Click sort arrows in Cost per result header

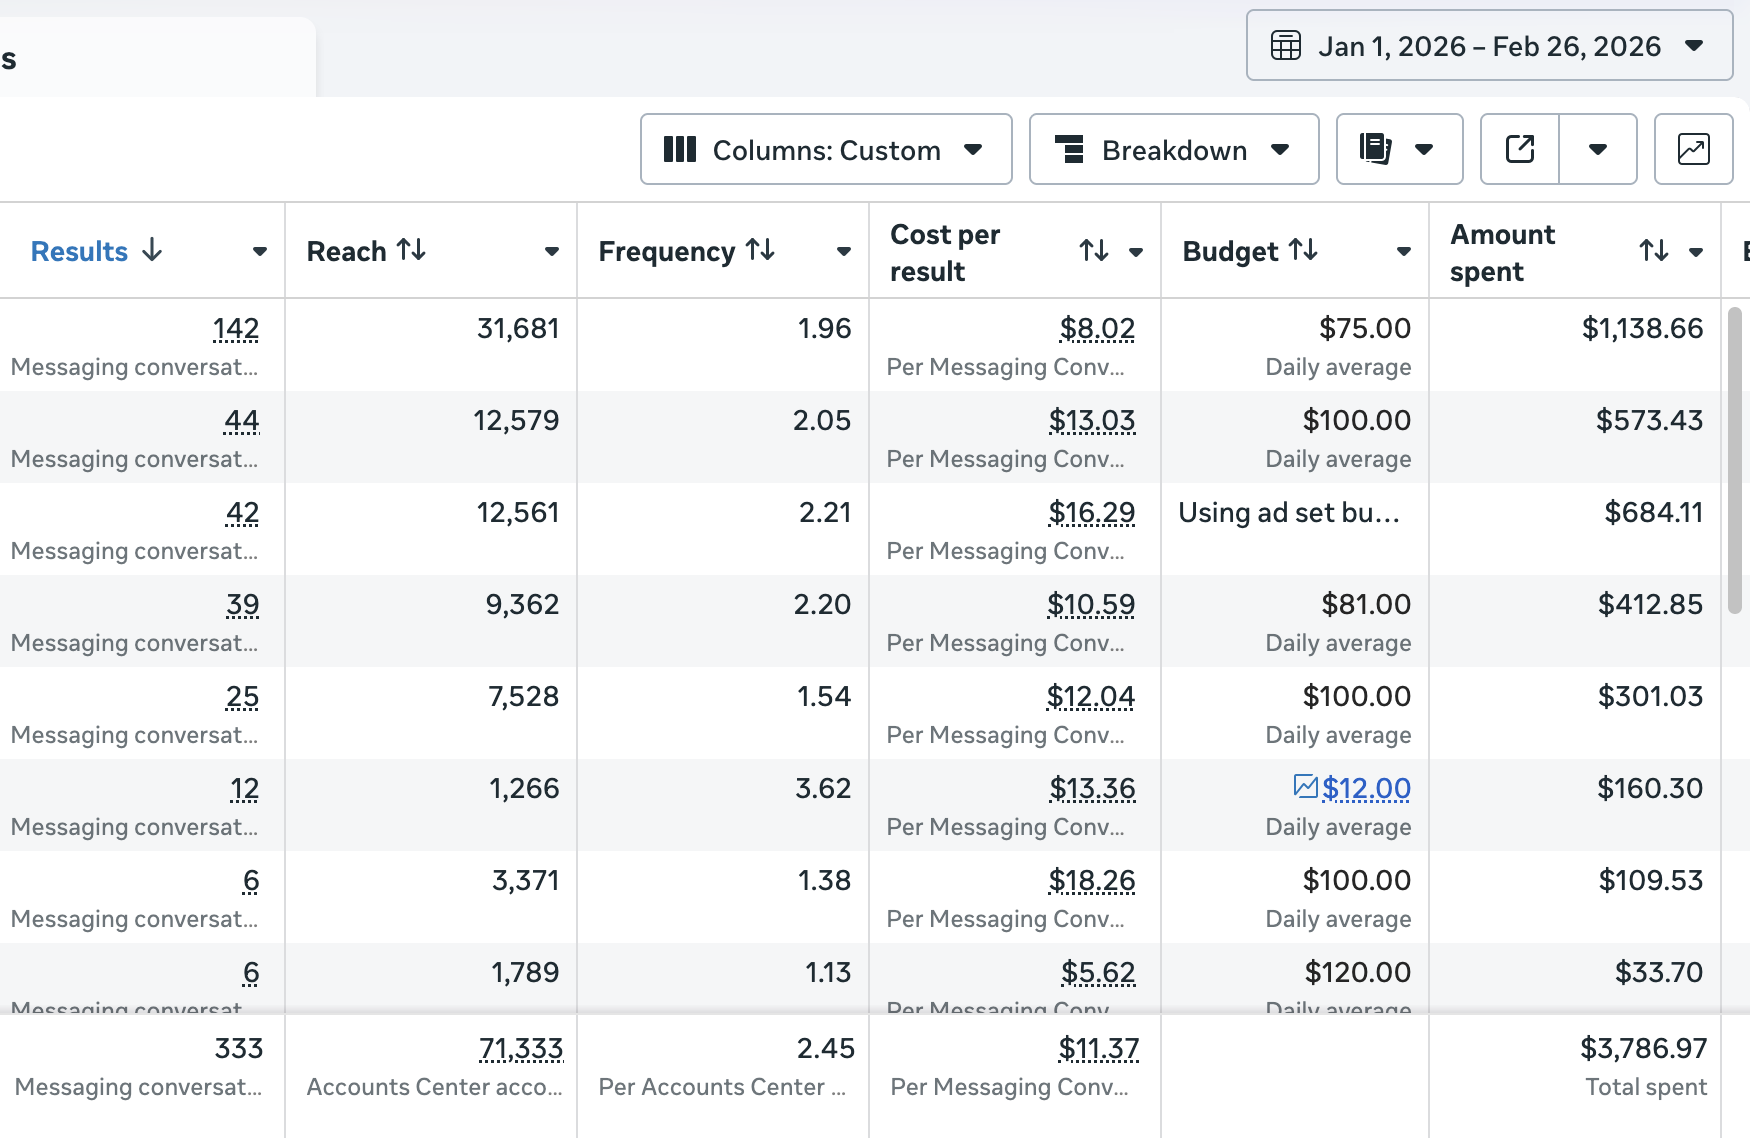tap(1093, 251)
